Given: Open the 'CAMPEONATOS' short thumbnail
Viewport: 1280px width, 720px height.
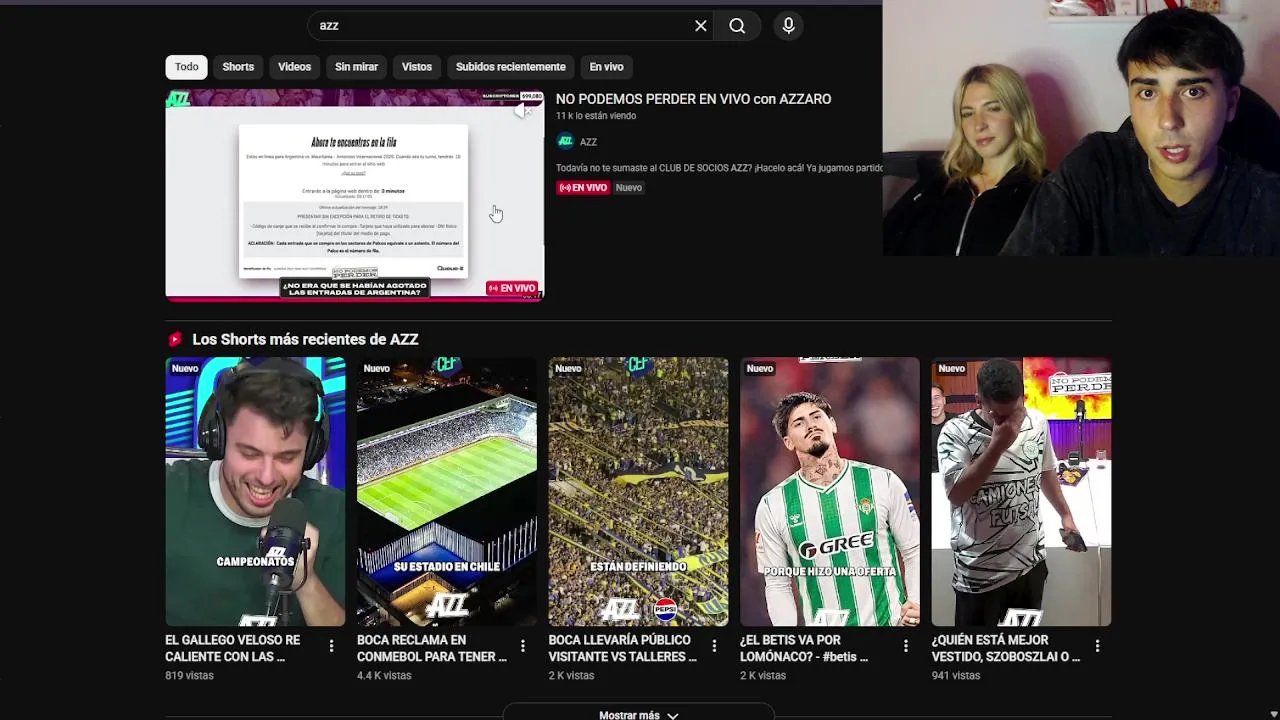Looking at the screenshot, I should [x=255, y=492].
